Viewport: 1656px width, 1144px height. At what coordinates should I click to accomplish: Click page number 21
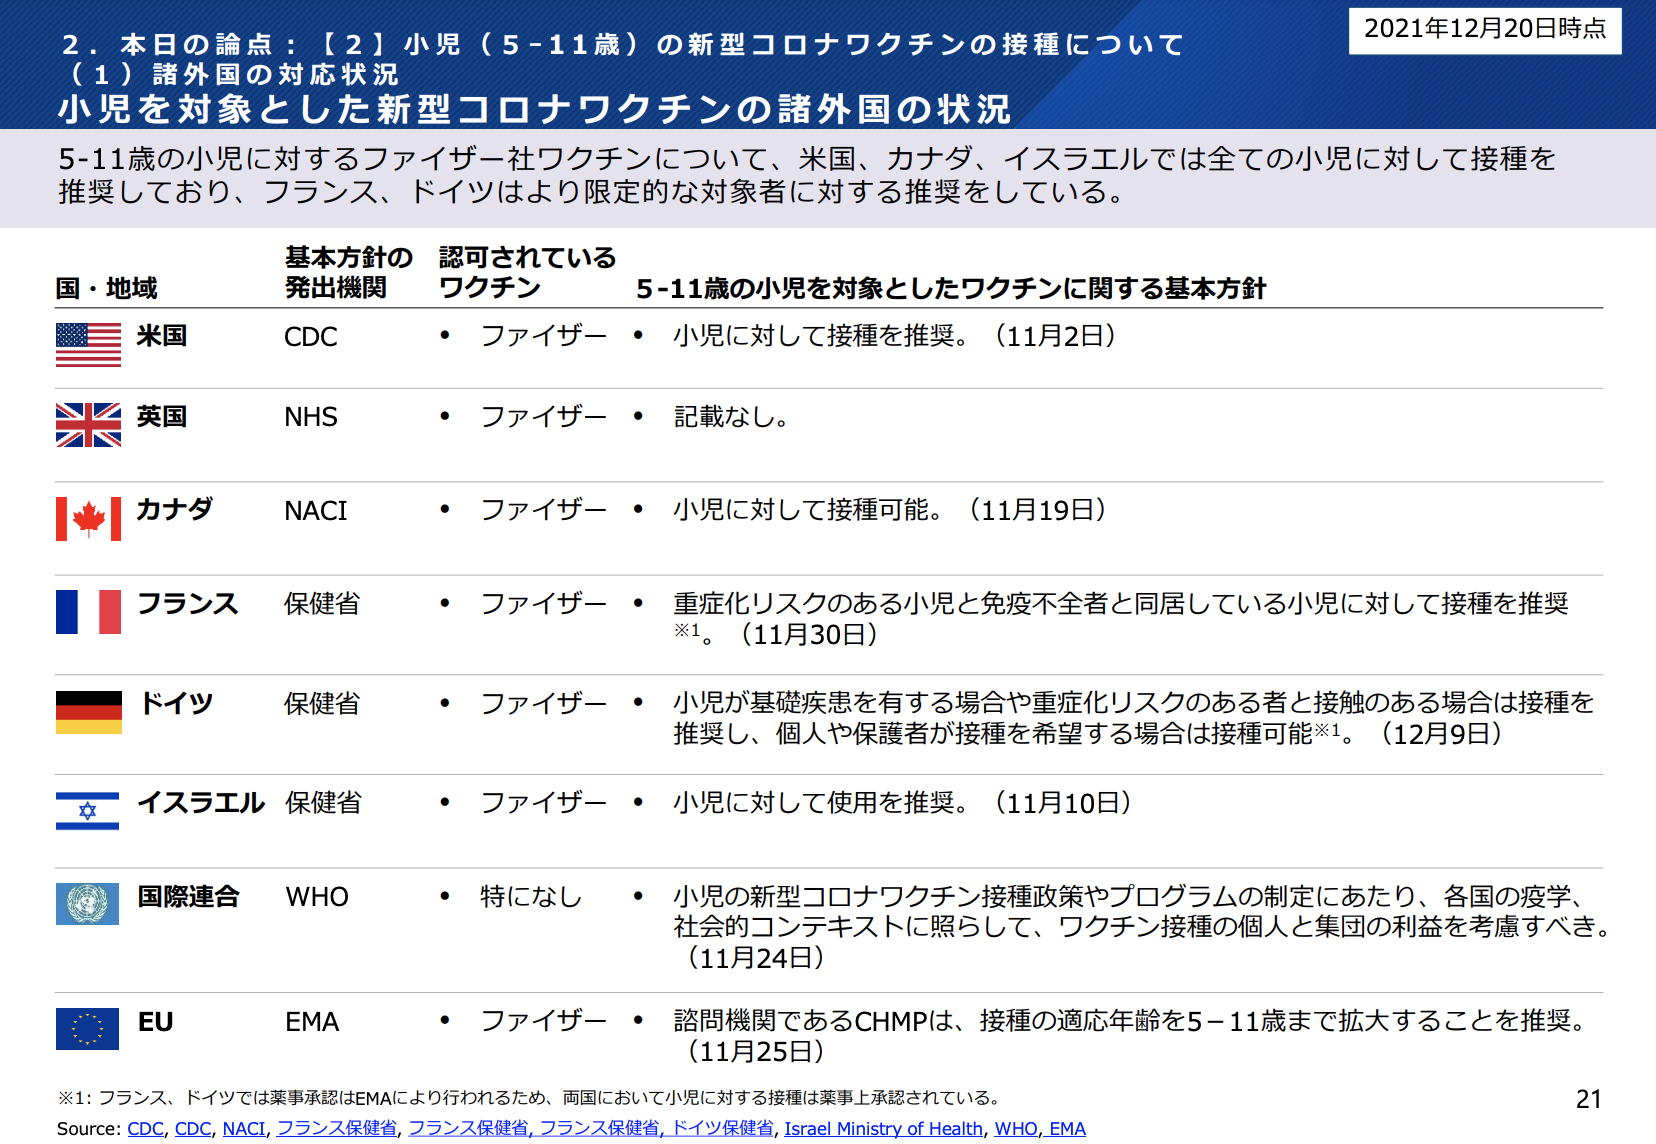[x=1588, y=1100]
